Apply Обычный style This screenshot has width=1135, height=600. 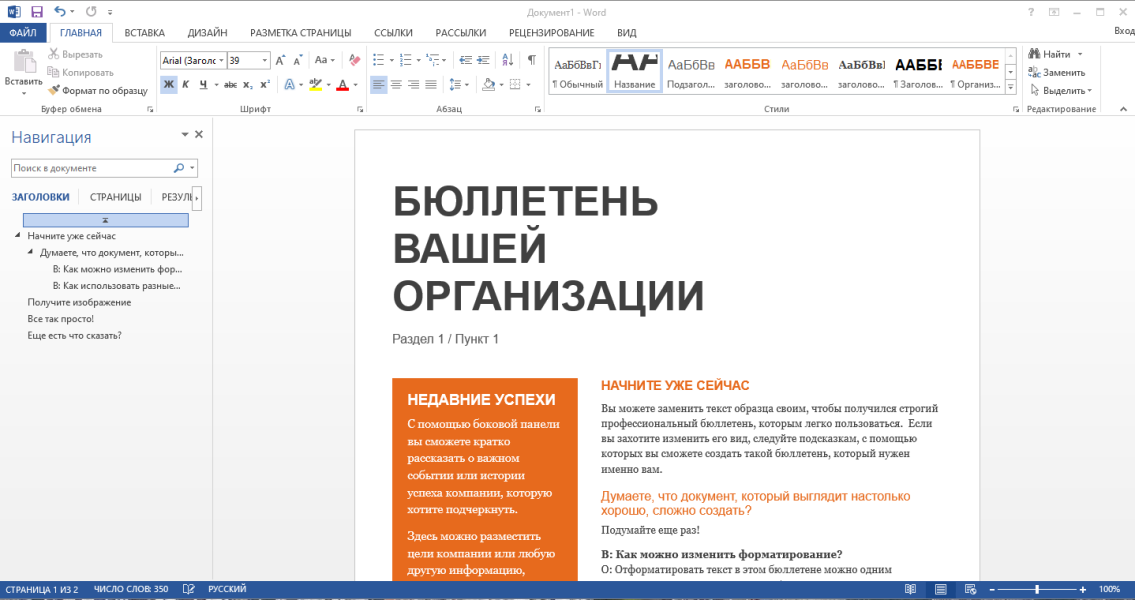pos(577,71)
